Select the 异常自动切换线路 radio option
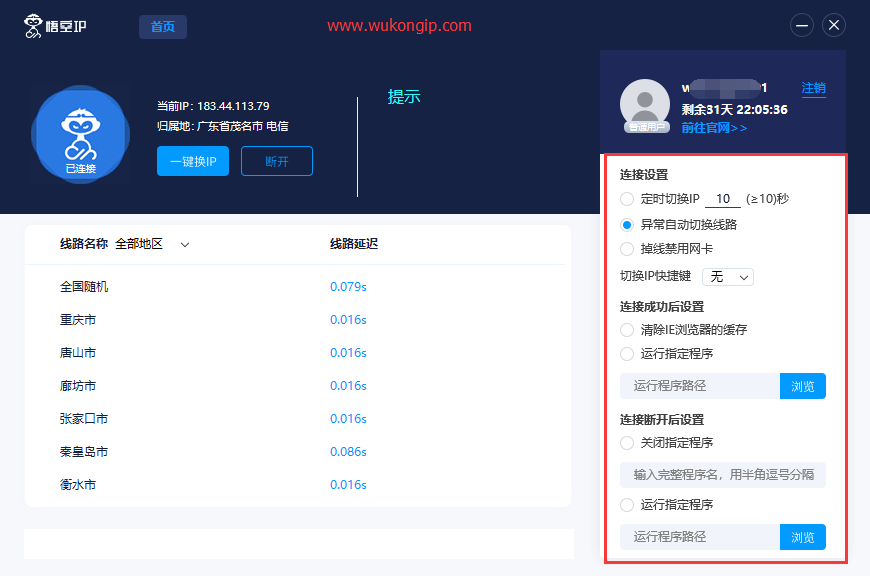This screenshot has width=870, height=578. (x=627, y=225)
